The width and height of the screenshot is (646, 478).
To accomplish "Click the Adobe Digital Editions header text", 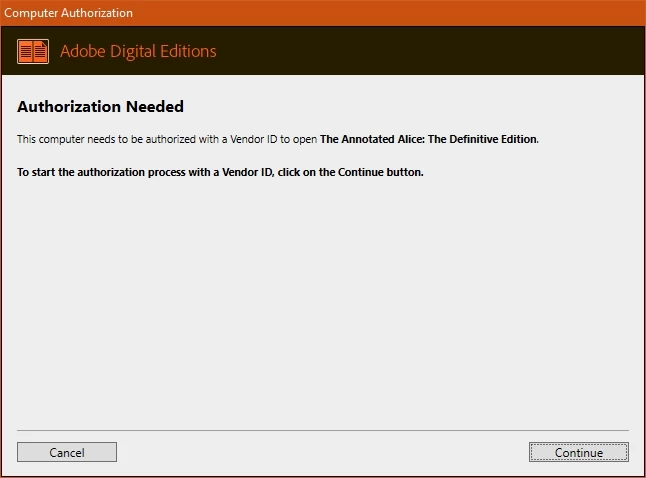I will 138,52.
